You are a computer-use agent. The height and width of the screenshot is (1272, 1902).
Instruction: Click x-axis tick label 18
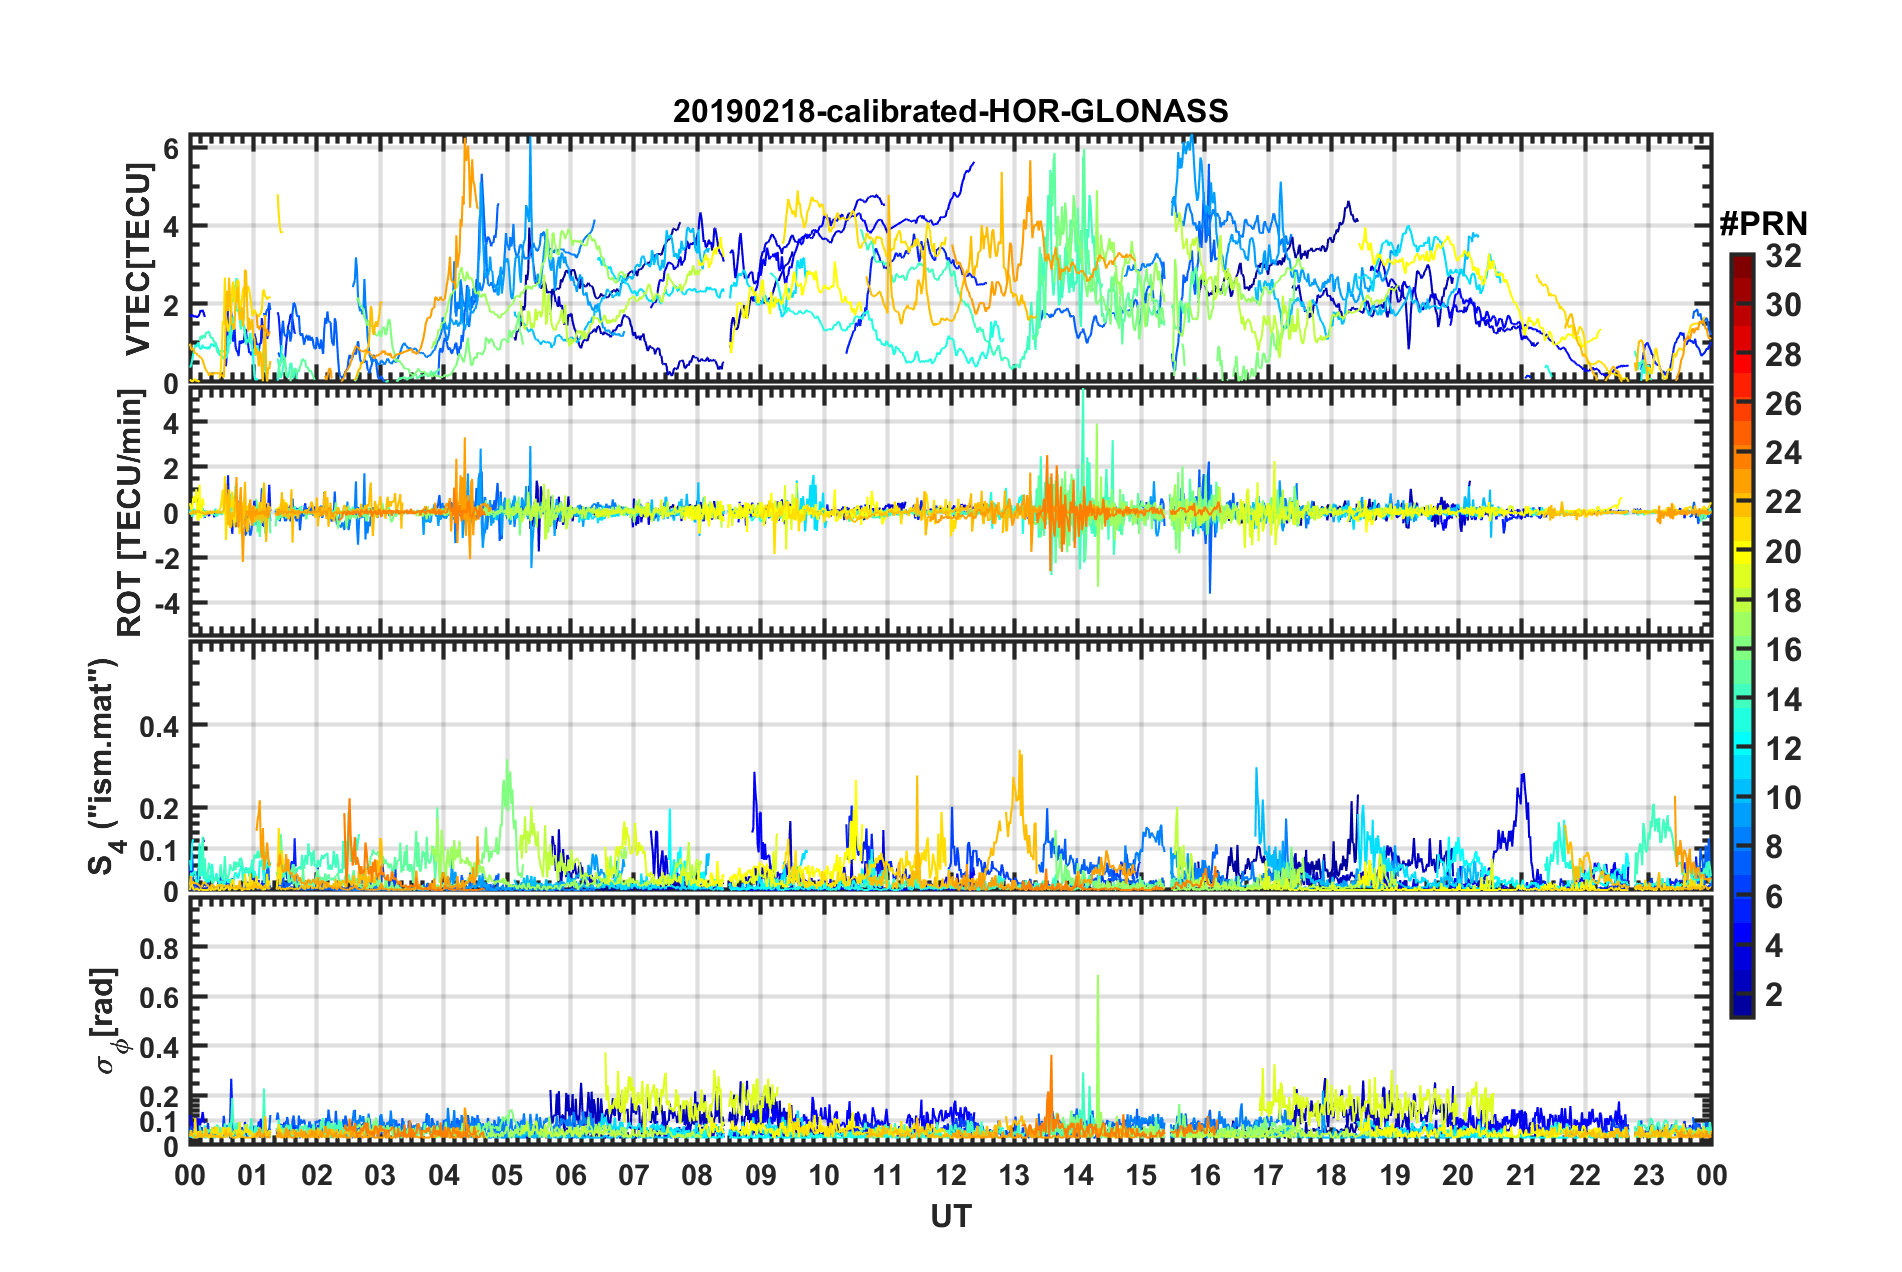[1331, 1175]
